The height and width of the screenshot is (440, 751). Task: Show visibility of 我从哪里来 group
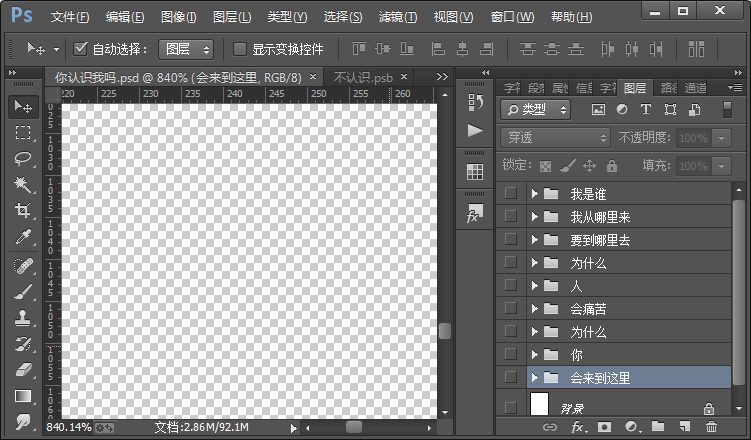point(511,216)
